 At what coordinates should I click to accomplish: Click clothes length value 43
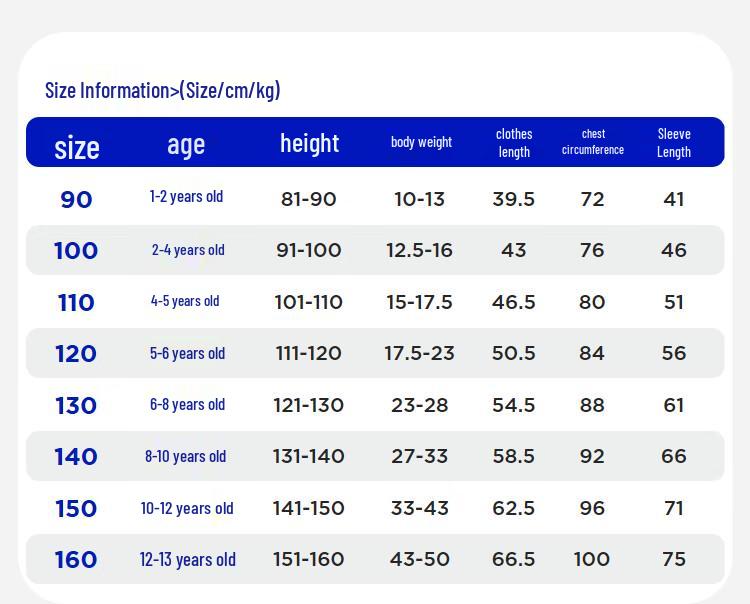pyautogui.click(x=514, y=250)
